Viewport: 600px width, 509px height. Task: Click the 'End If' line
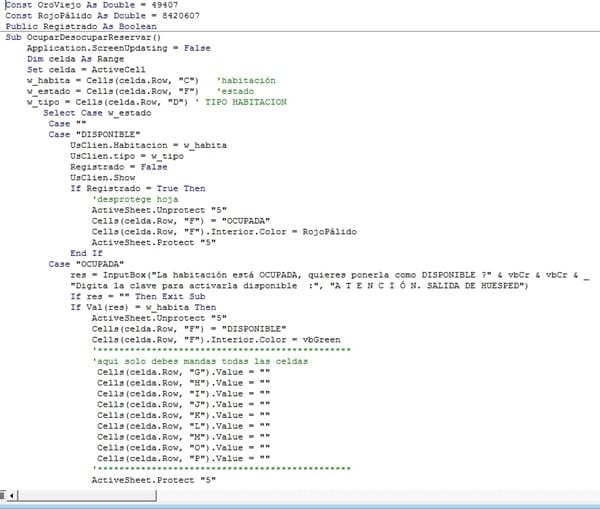pyautogui.click(x=86, y=253)
